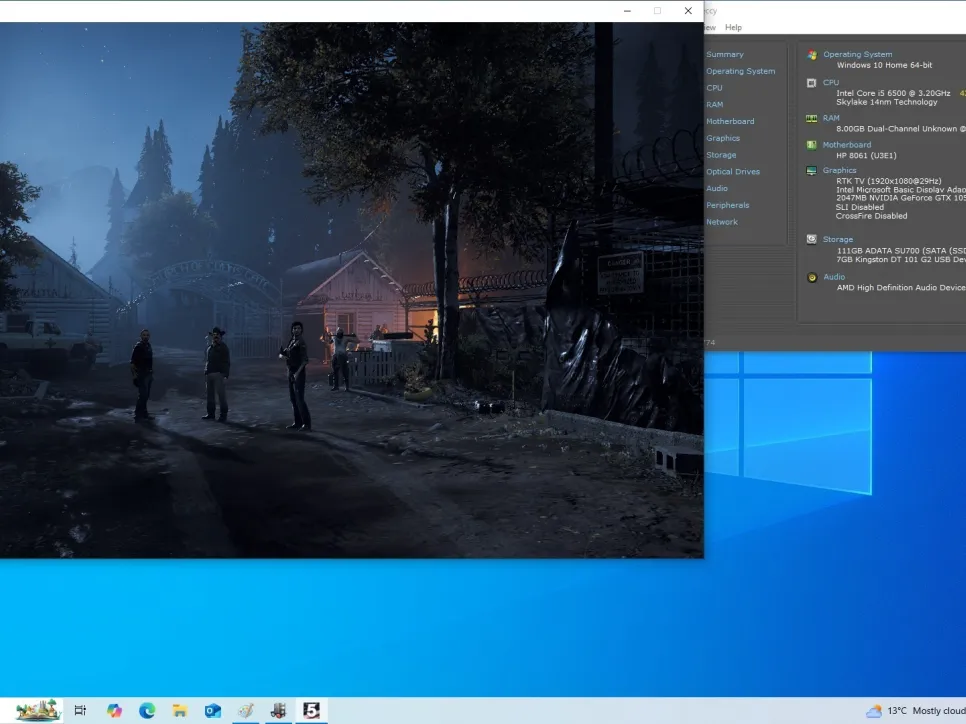Follow the Storage heading link in summary panel
The image size is (966, 724).
838,239
